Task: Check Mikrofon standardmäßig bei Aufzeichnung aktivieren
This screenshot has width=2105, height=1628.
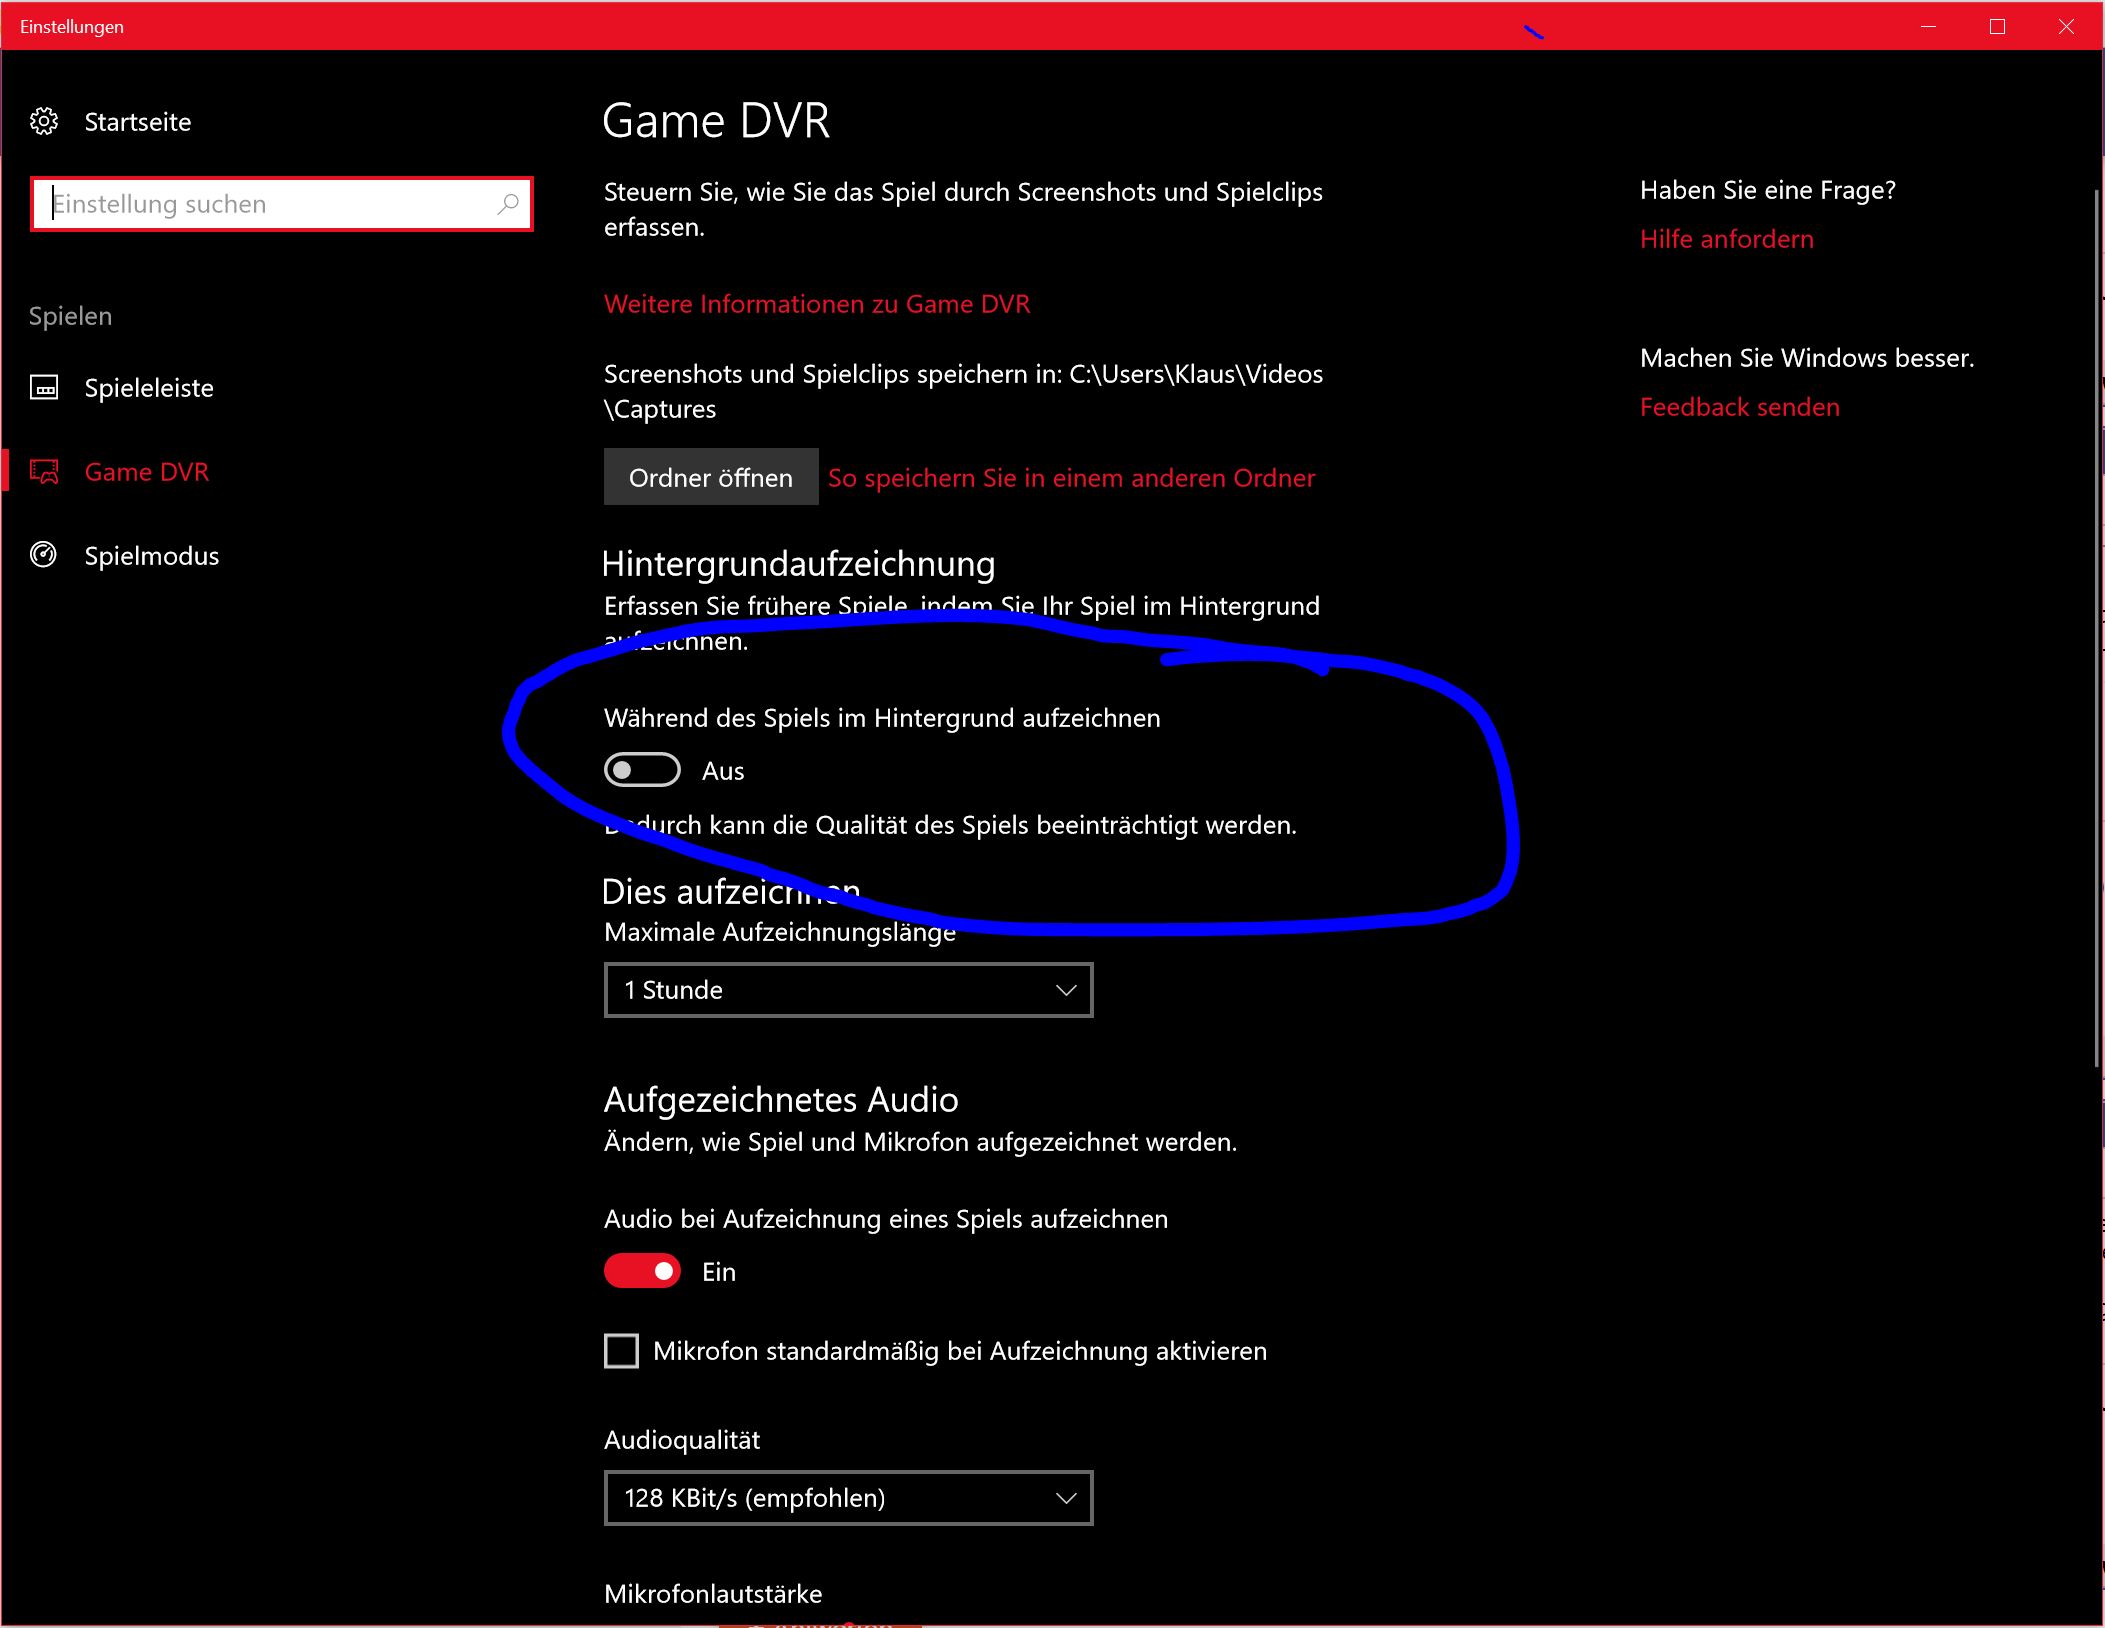Action: 622,1351
